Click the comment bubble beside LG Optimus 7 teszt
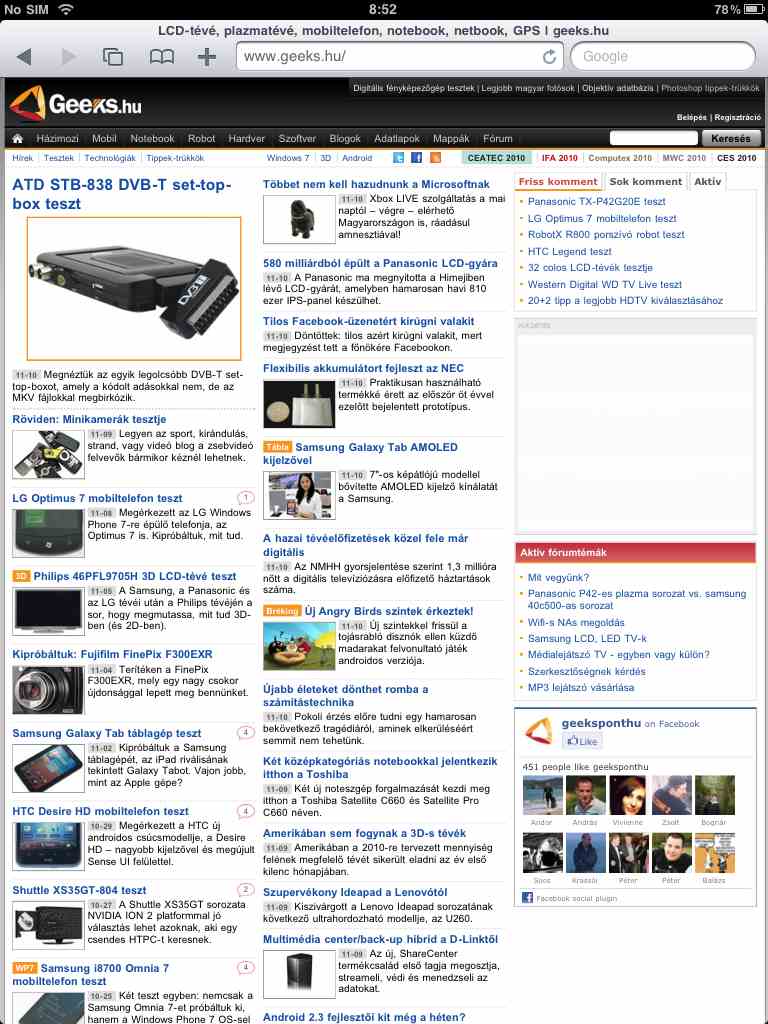This screenshot has width=768, height=1024. pos(245,498)
